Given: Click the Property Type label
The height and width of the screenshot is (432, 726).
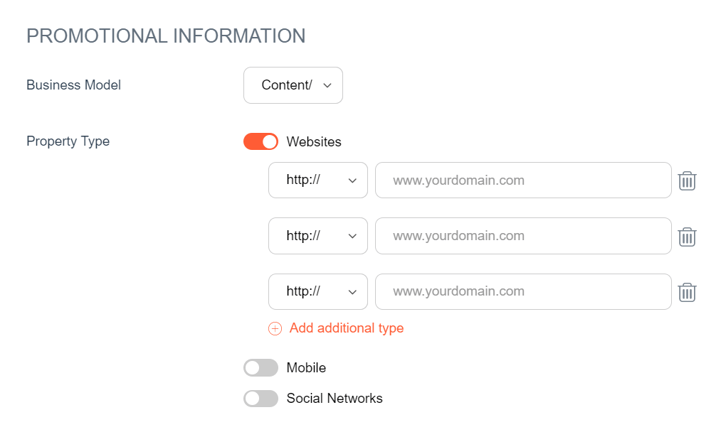Looking at the screenshot, I should 68,141.
